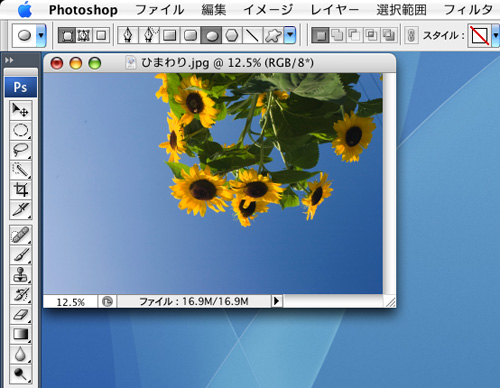Click the Ps logo atop the toolbox
500x388 pixels.
tap(21, 87)
